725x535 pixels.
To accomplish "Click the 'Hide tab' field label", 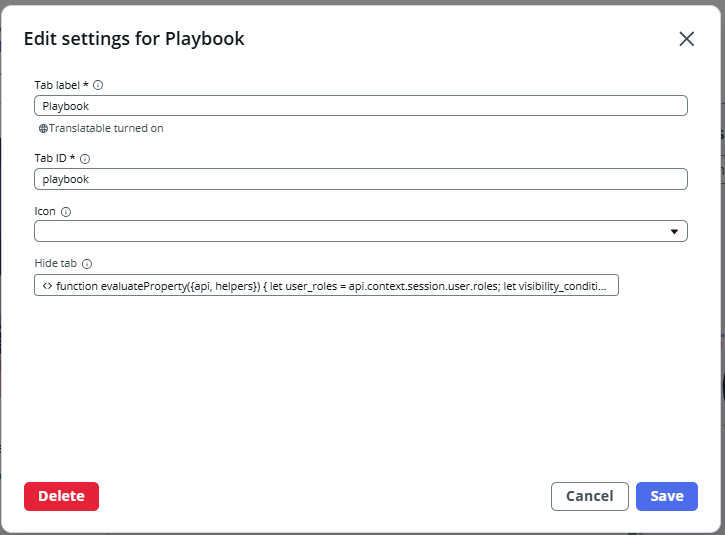I will 55,264.
